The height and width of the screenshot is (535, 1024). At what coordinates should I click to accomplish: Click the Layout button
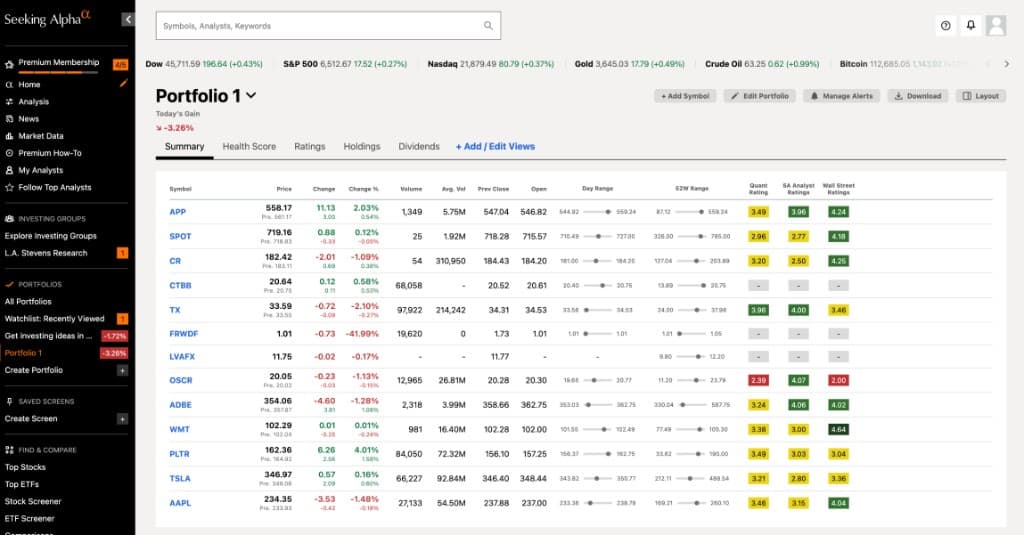[x=981, y=96]
